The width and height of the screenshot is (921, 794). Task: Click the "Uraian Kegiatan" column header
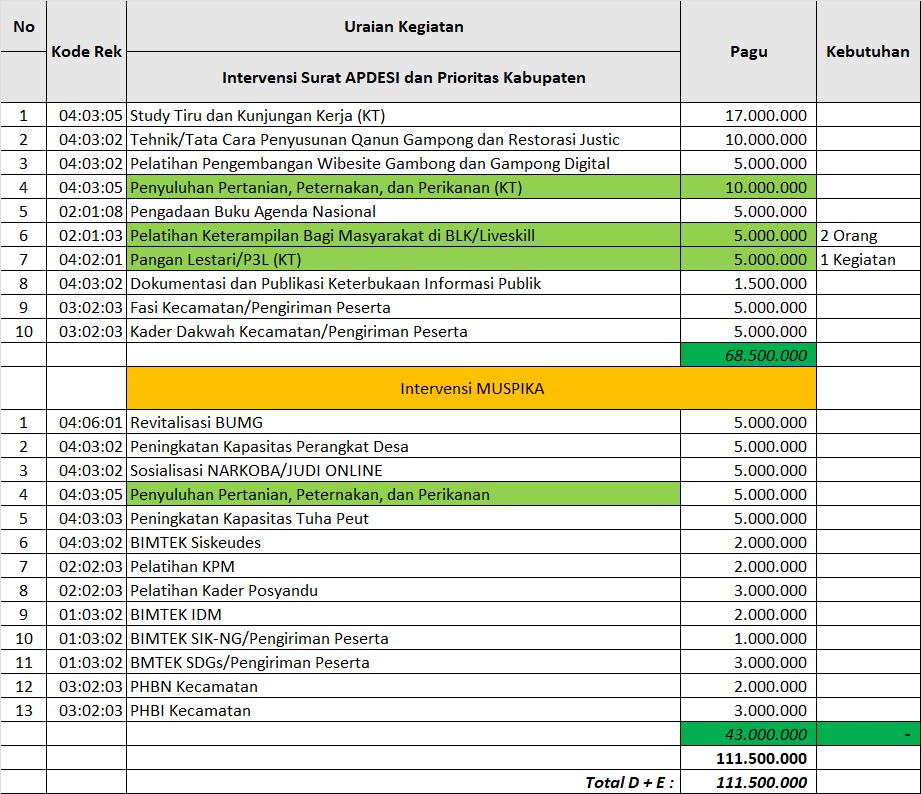[403, 27]
